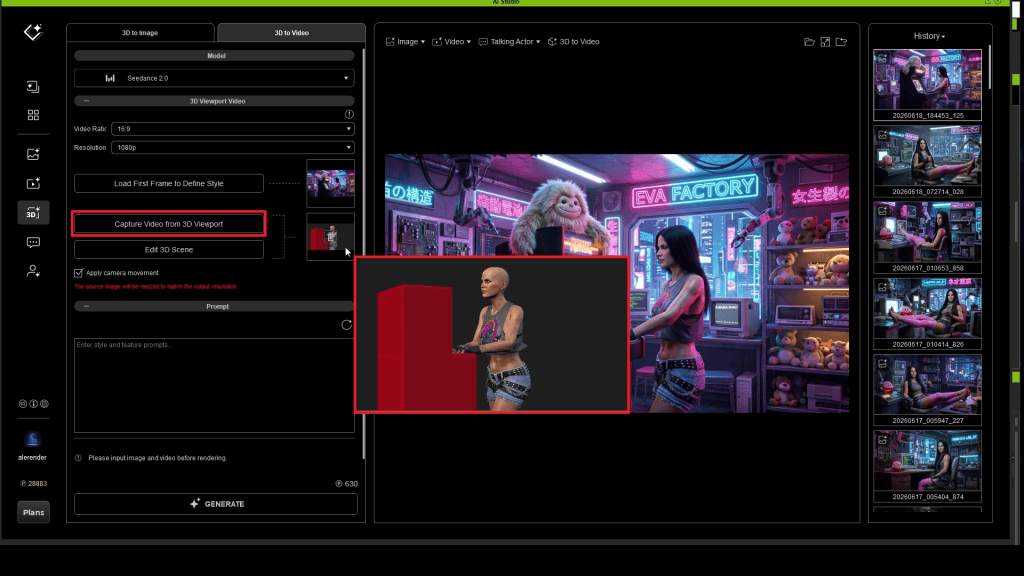Open history item 20260618_072714_028
Image resolution: width=1024 pixels, height=576 pixels.
click(927, 161)
